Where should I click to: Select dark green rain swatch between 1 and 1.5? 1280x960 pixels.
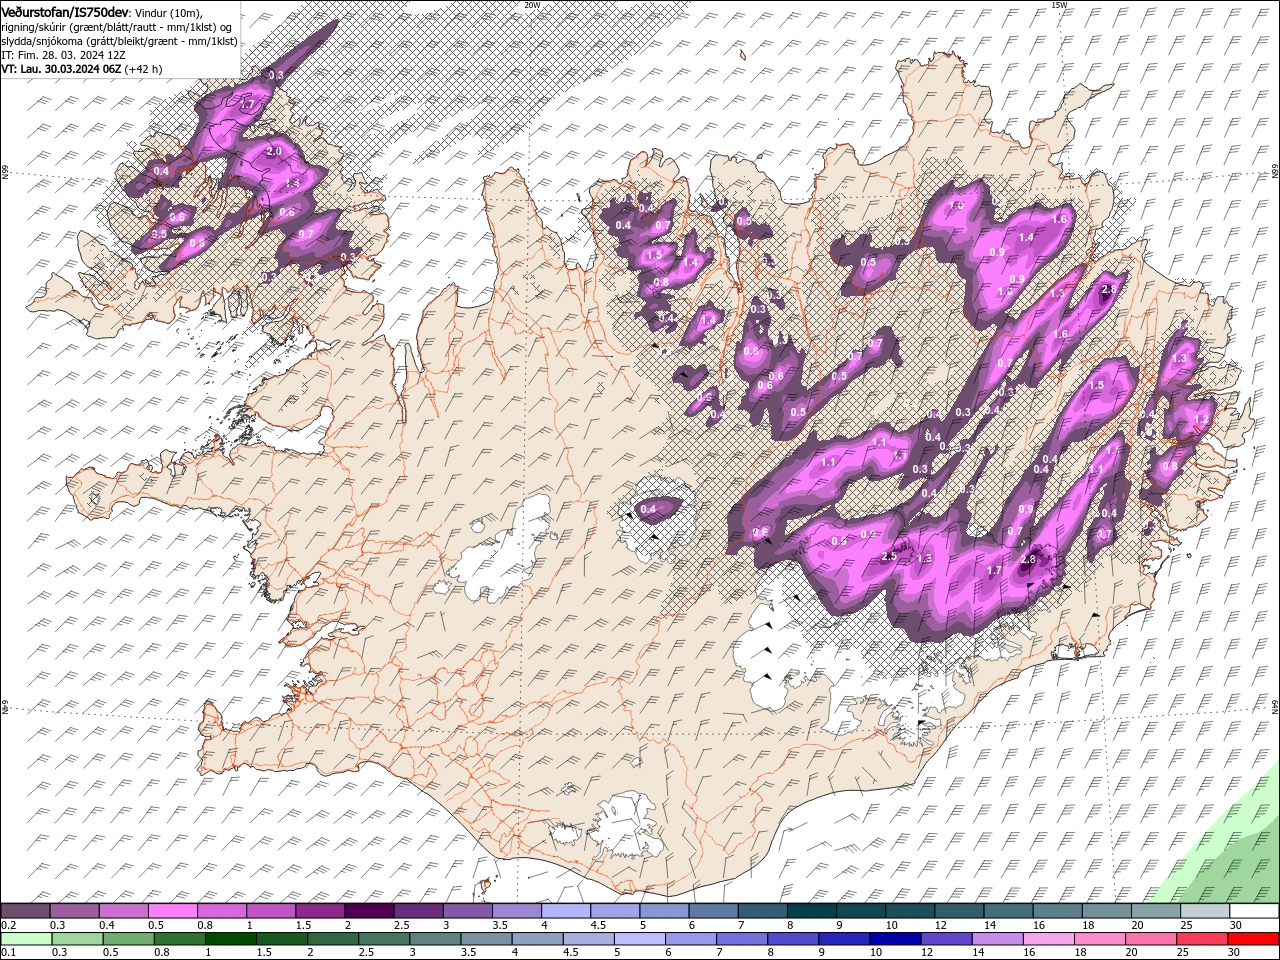(x=231, y=939)
